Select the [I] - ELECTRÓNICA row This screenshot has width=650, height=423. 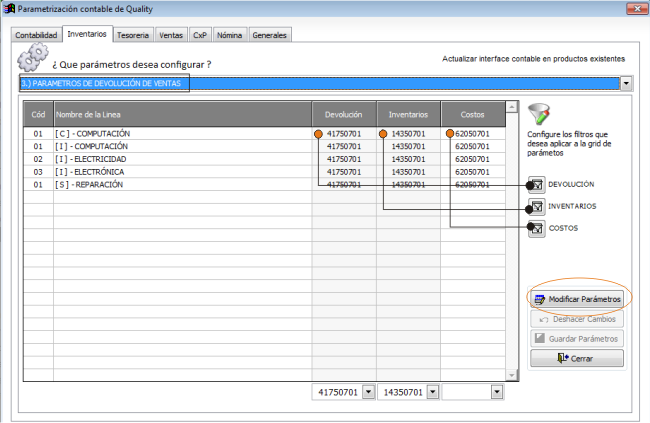pos(264,172)
